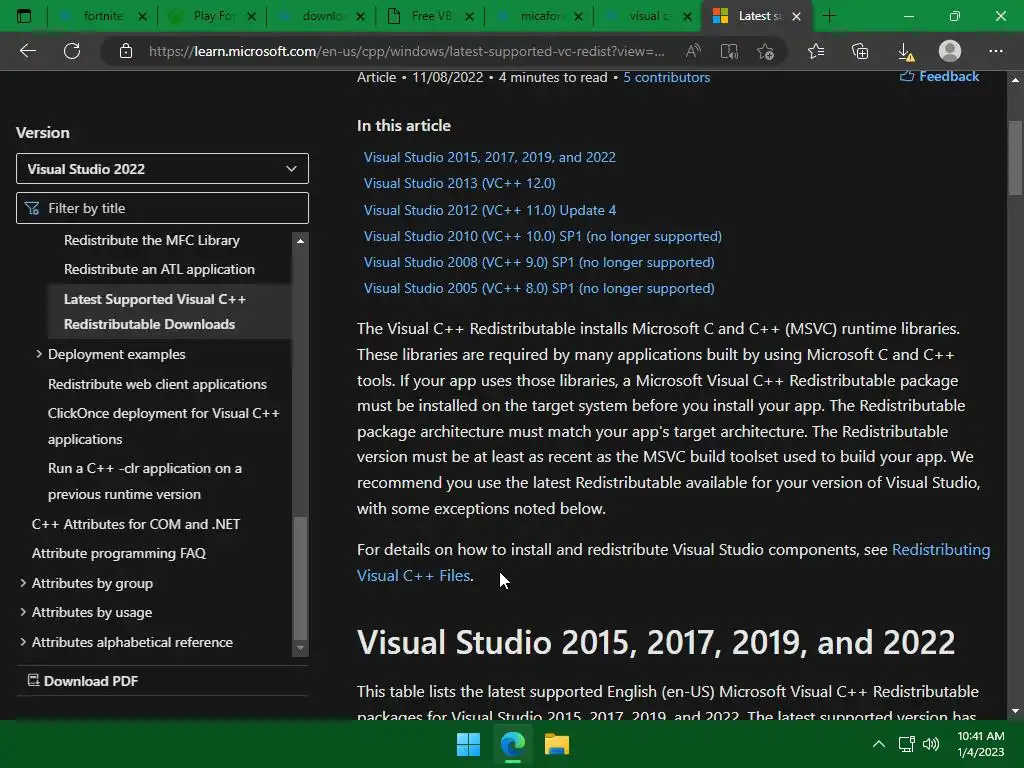View site information lock icon
The image size is (1024, 768).
click(x=126, y=51)
